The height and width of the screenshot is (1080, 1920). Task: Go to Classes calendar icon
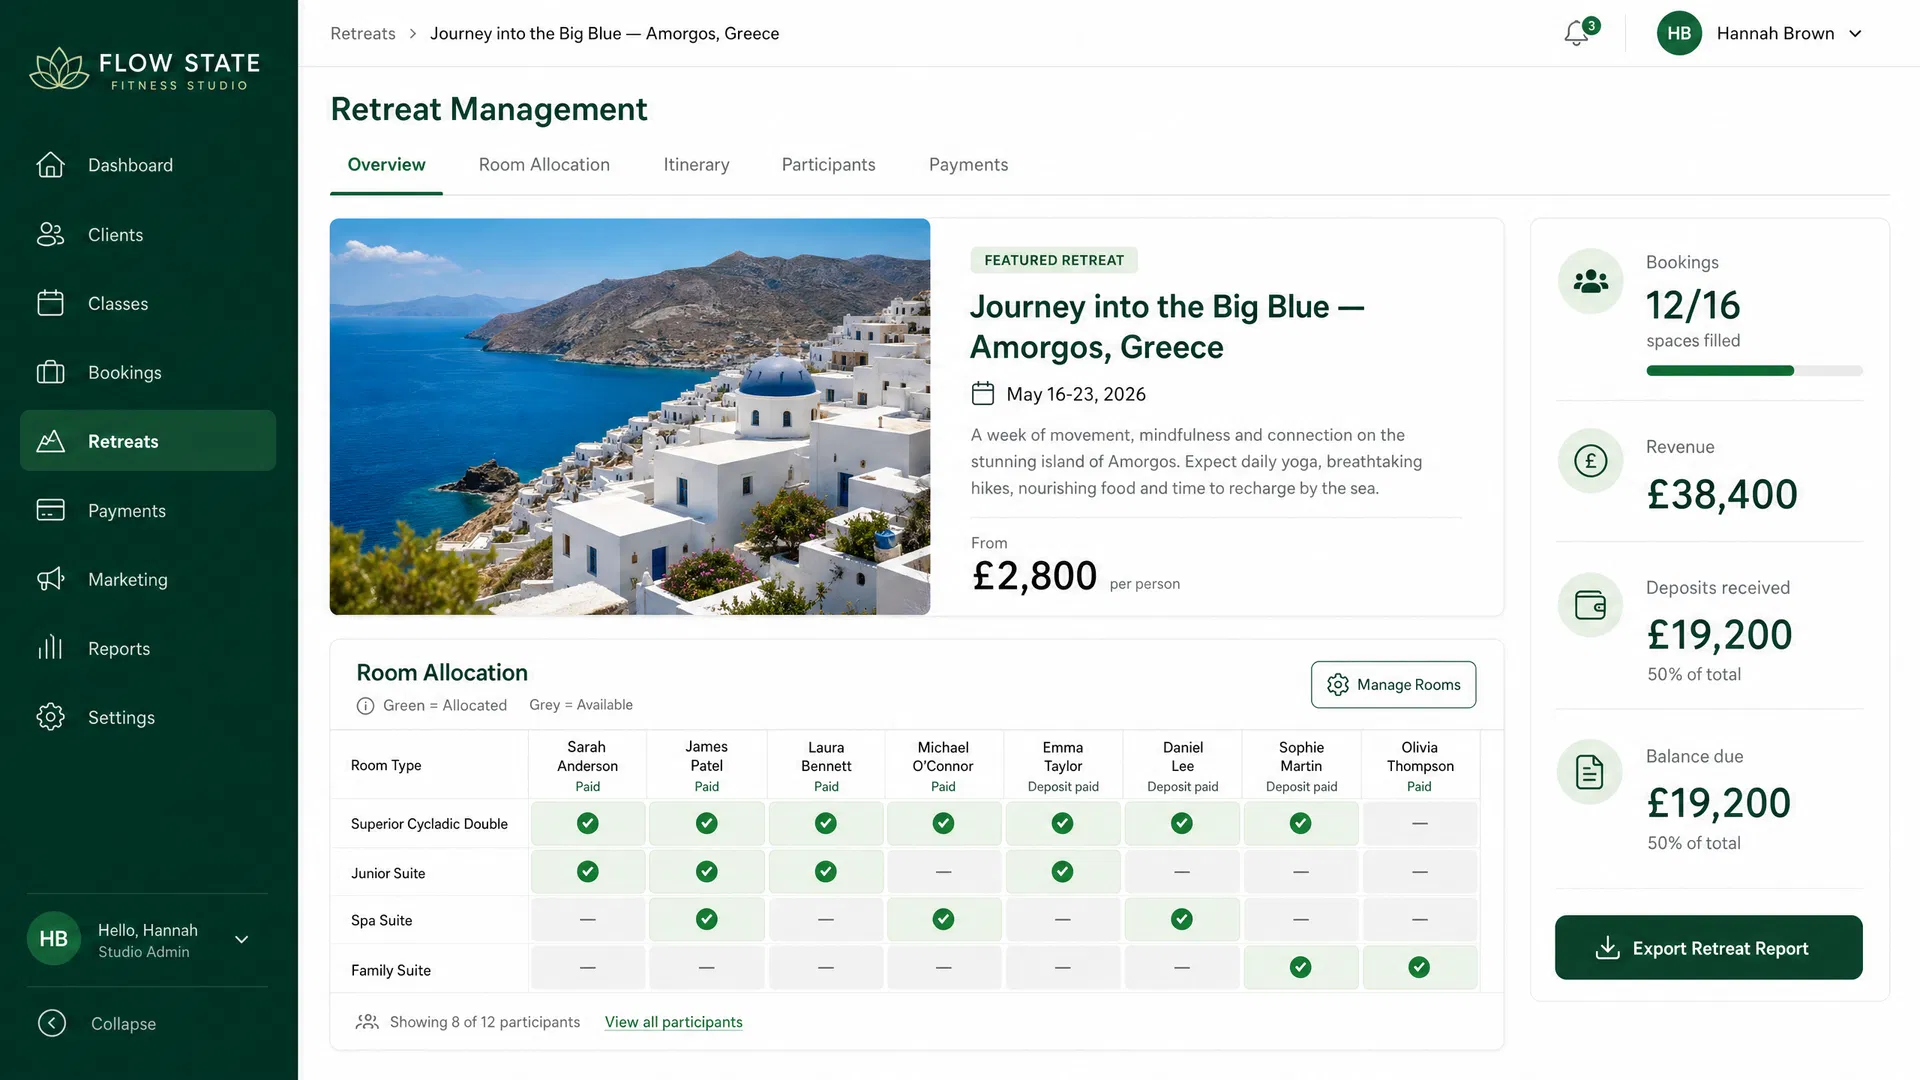click(x=50, y=303)
